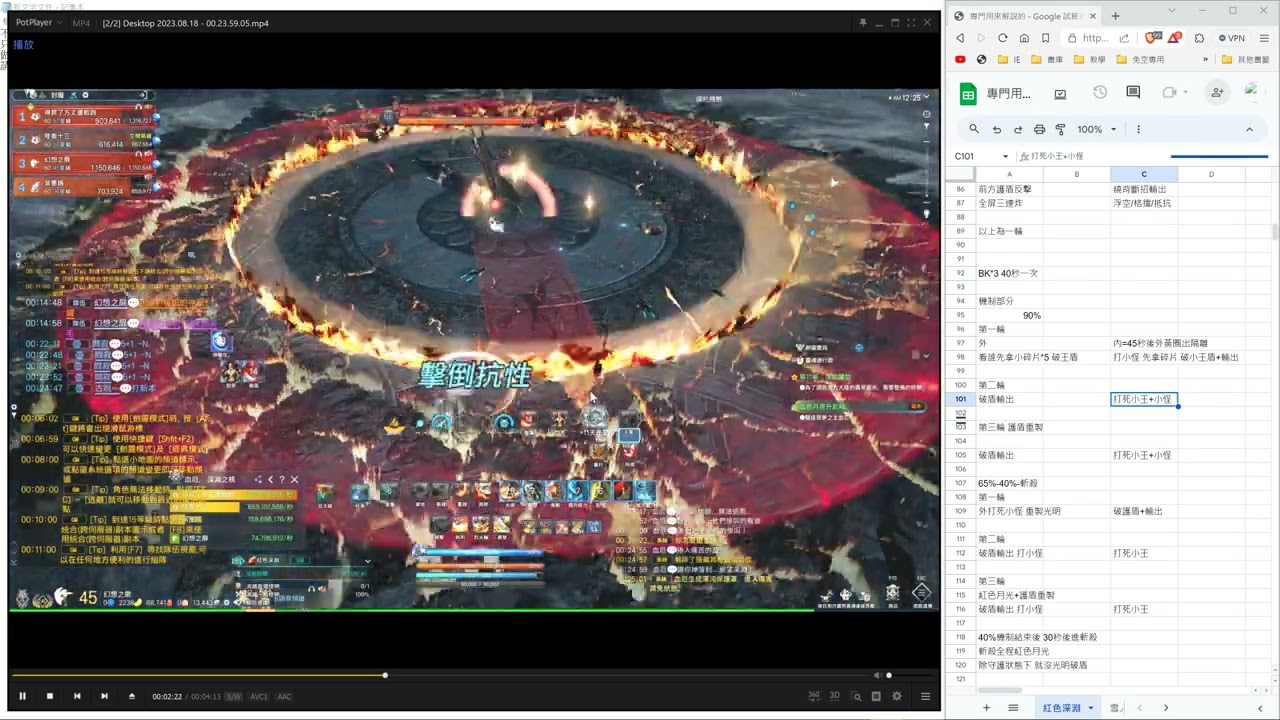Click the AVC1 video codec label
Image resolution: width=1280 pixels, height=720 pixels.
coord(259,697)
